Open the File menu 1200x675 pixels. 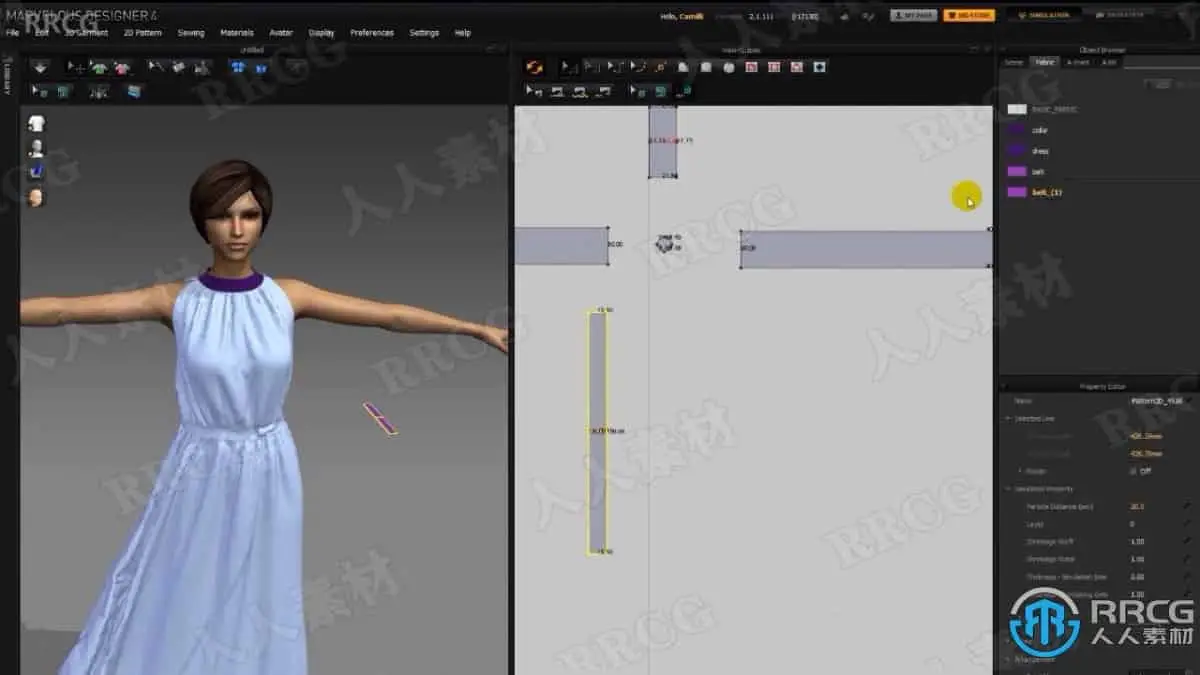tap(12, 32)
